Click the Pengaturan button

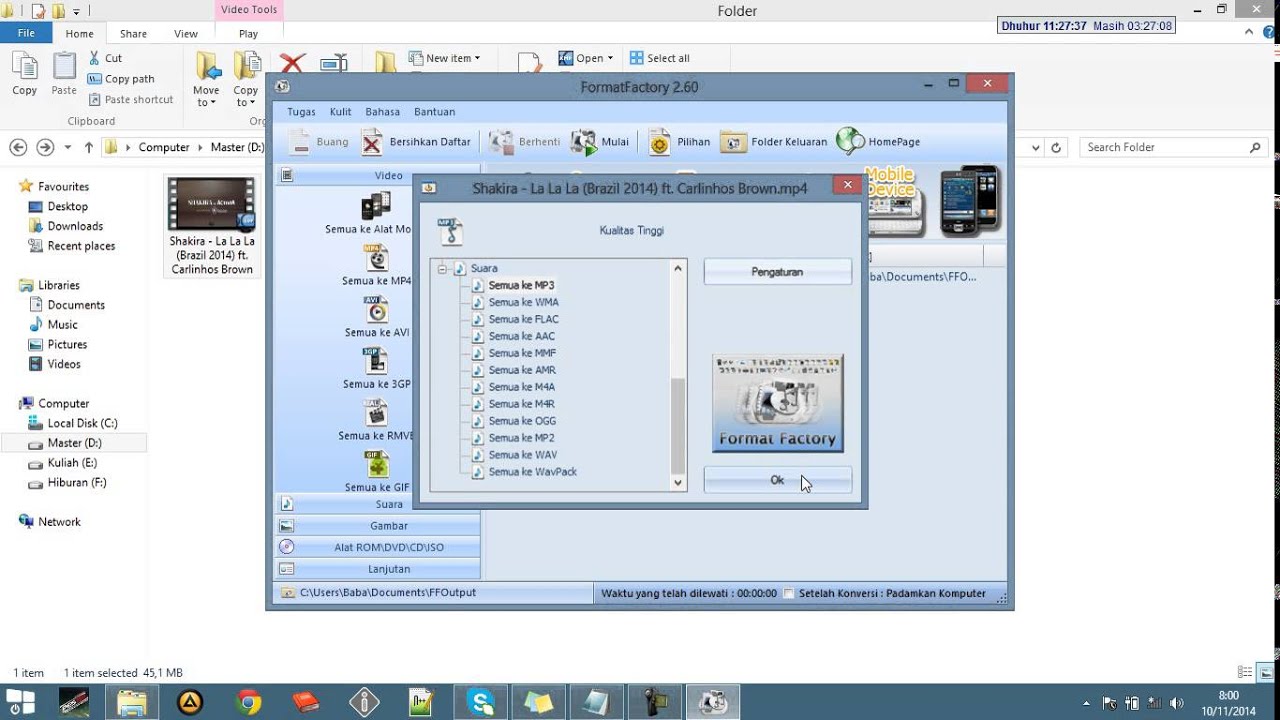pyautogui.click(x=778, y=272)
